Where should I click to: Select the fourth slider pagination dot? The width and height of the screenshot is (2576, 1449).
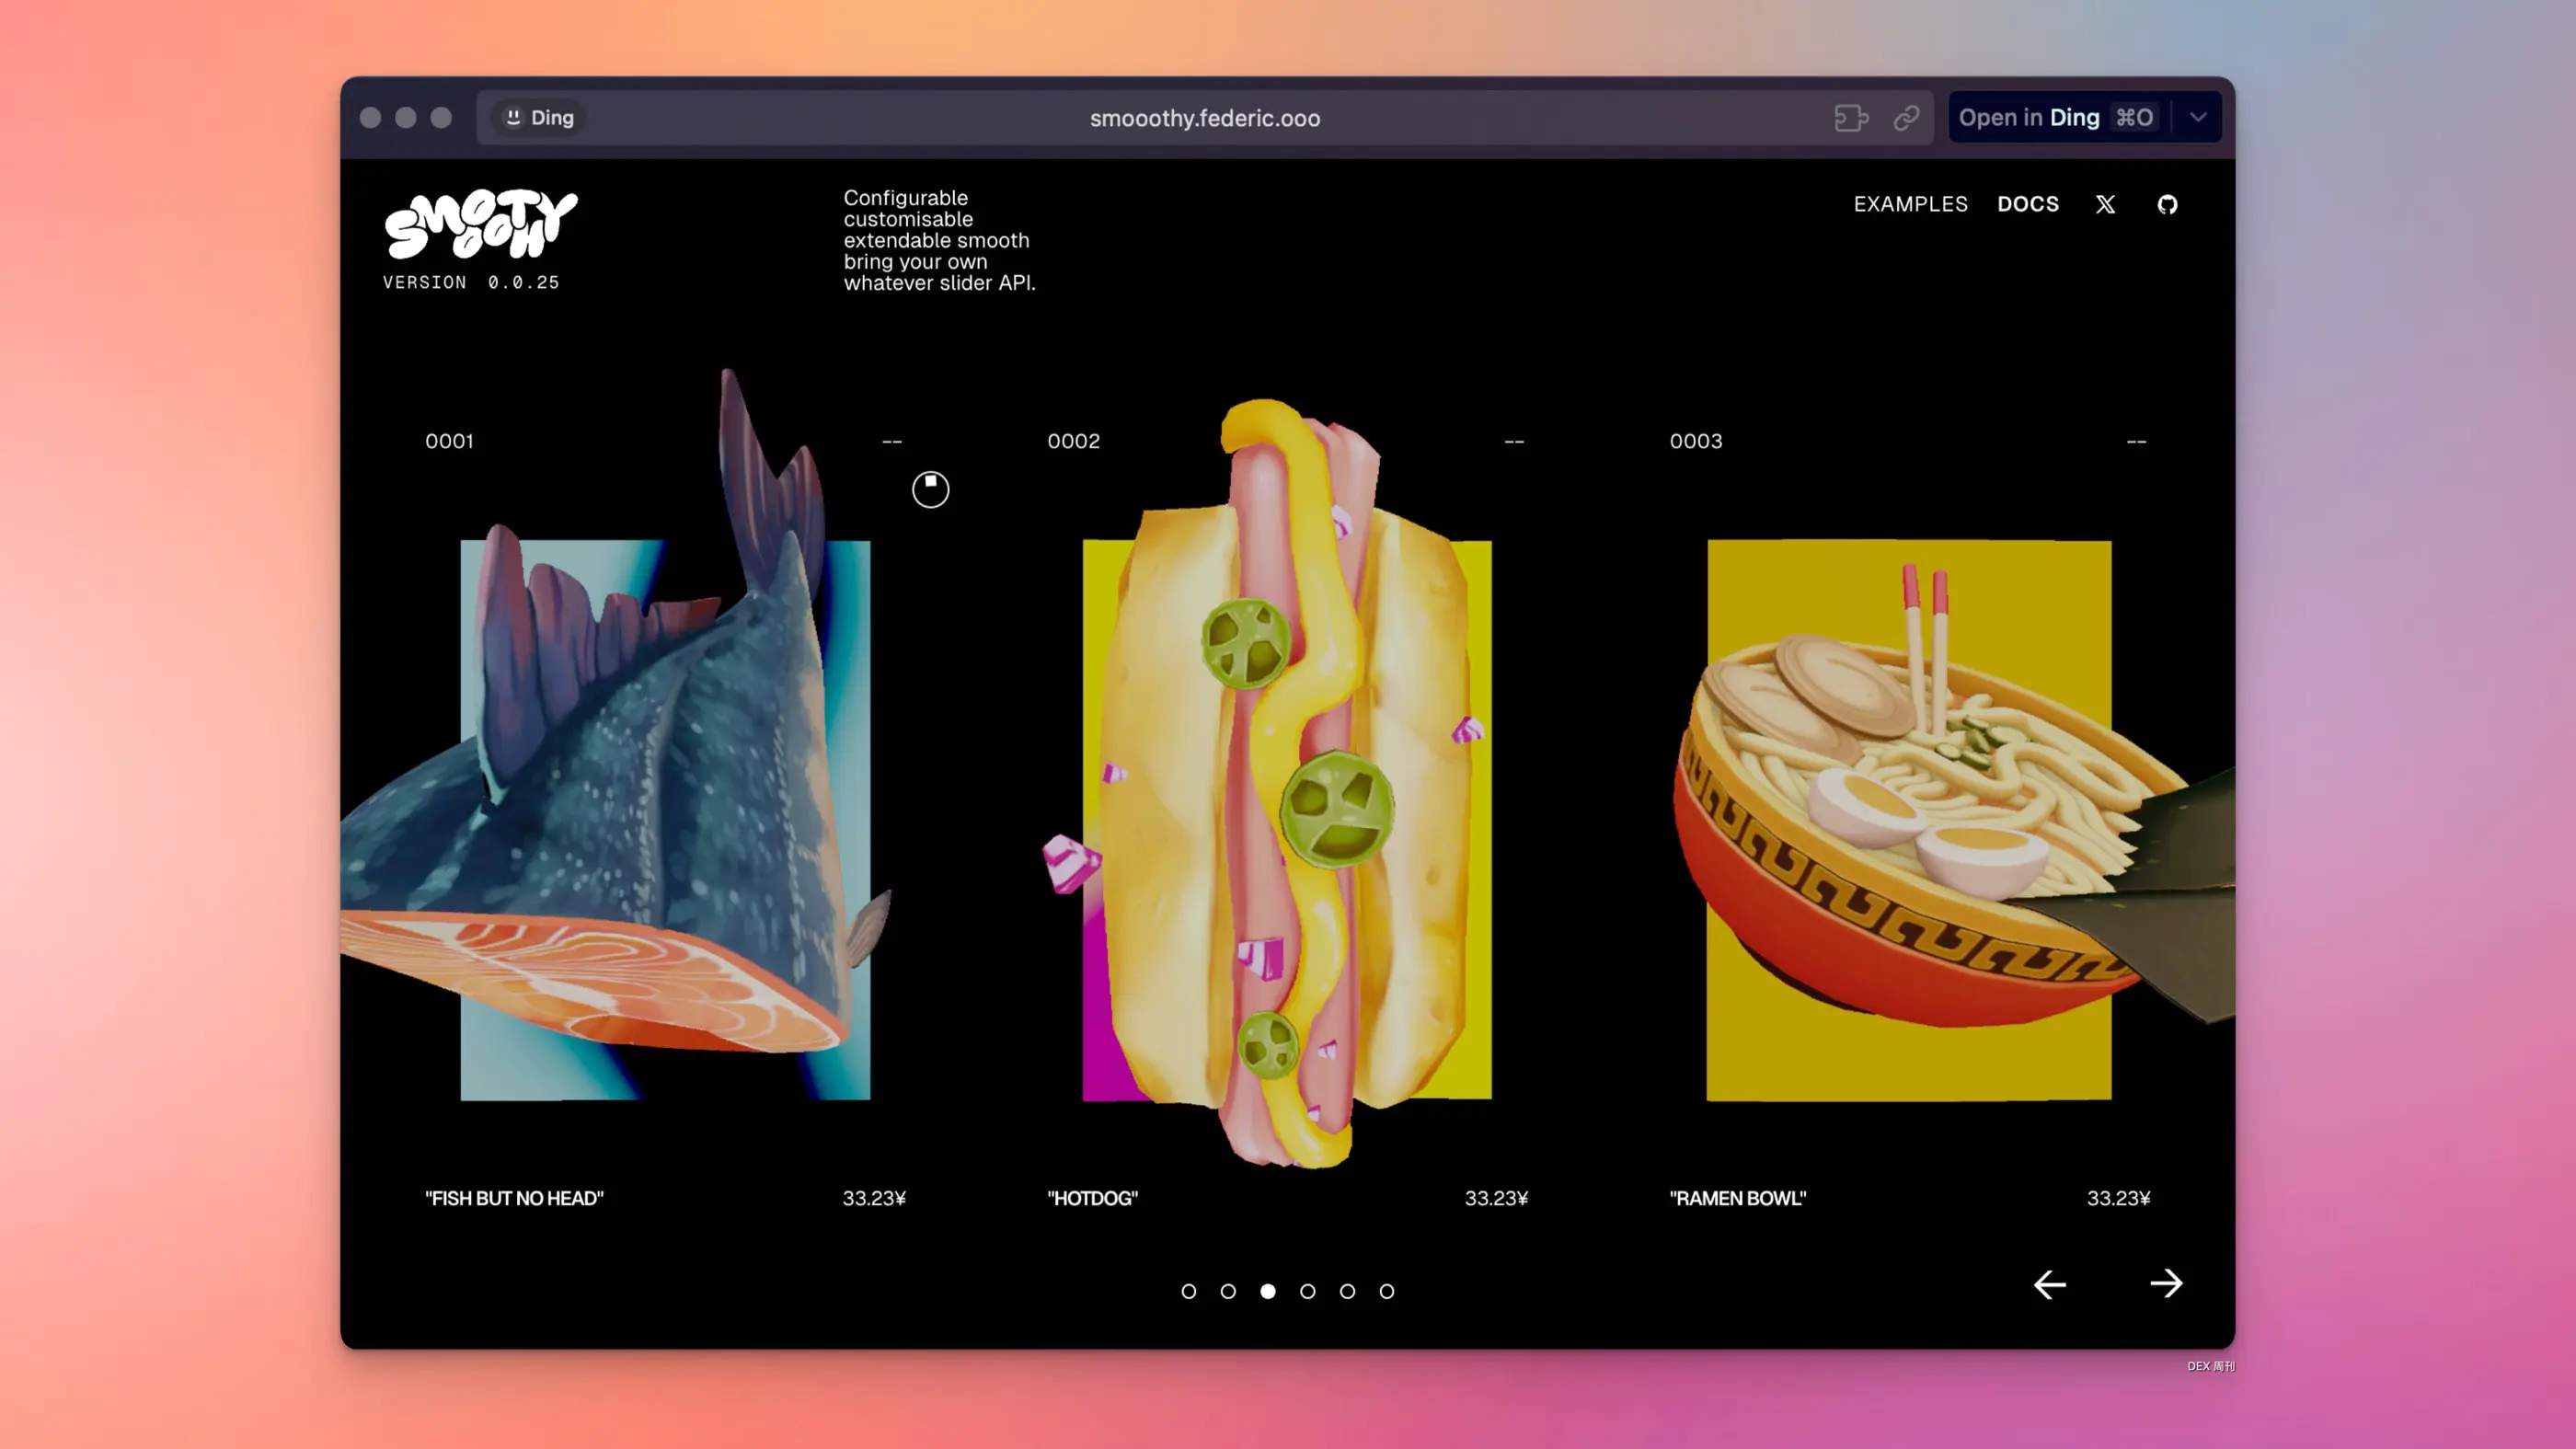(1307, 1291)
